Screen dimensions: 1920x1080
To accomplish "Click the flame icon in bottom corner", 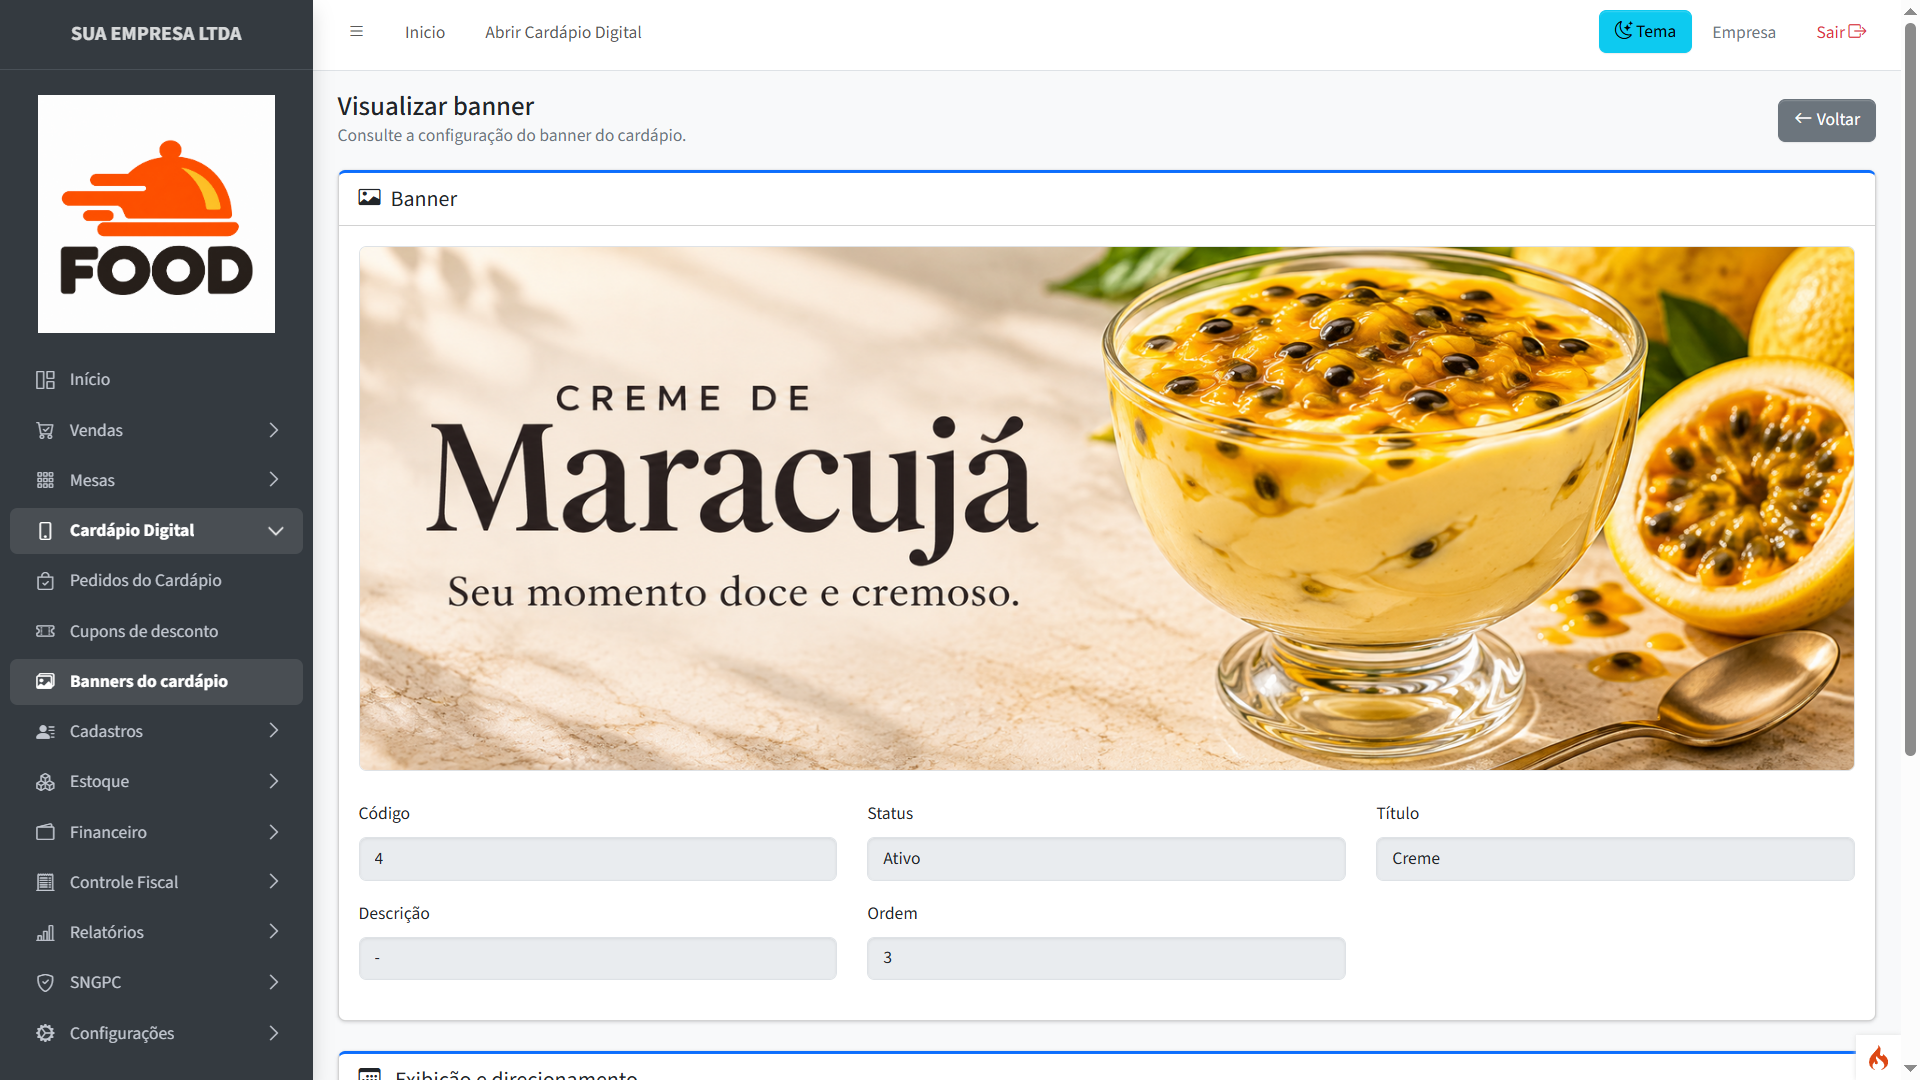I will (x=1878, y=1058).
